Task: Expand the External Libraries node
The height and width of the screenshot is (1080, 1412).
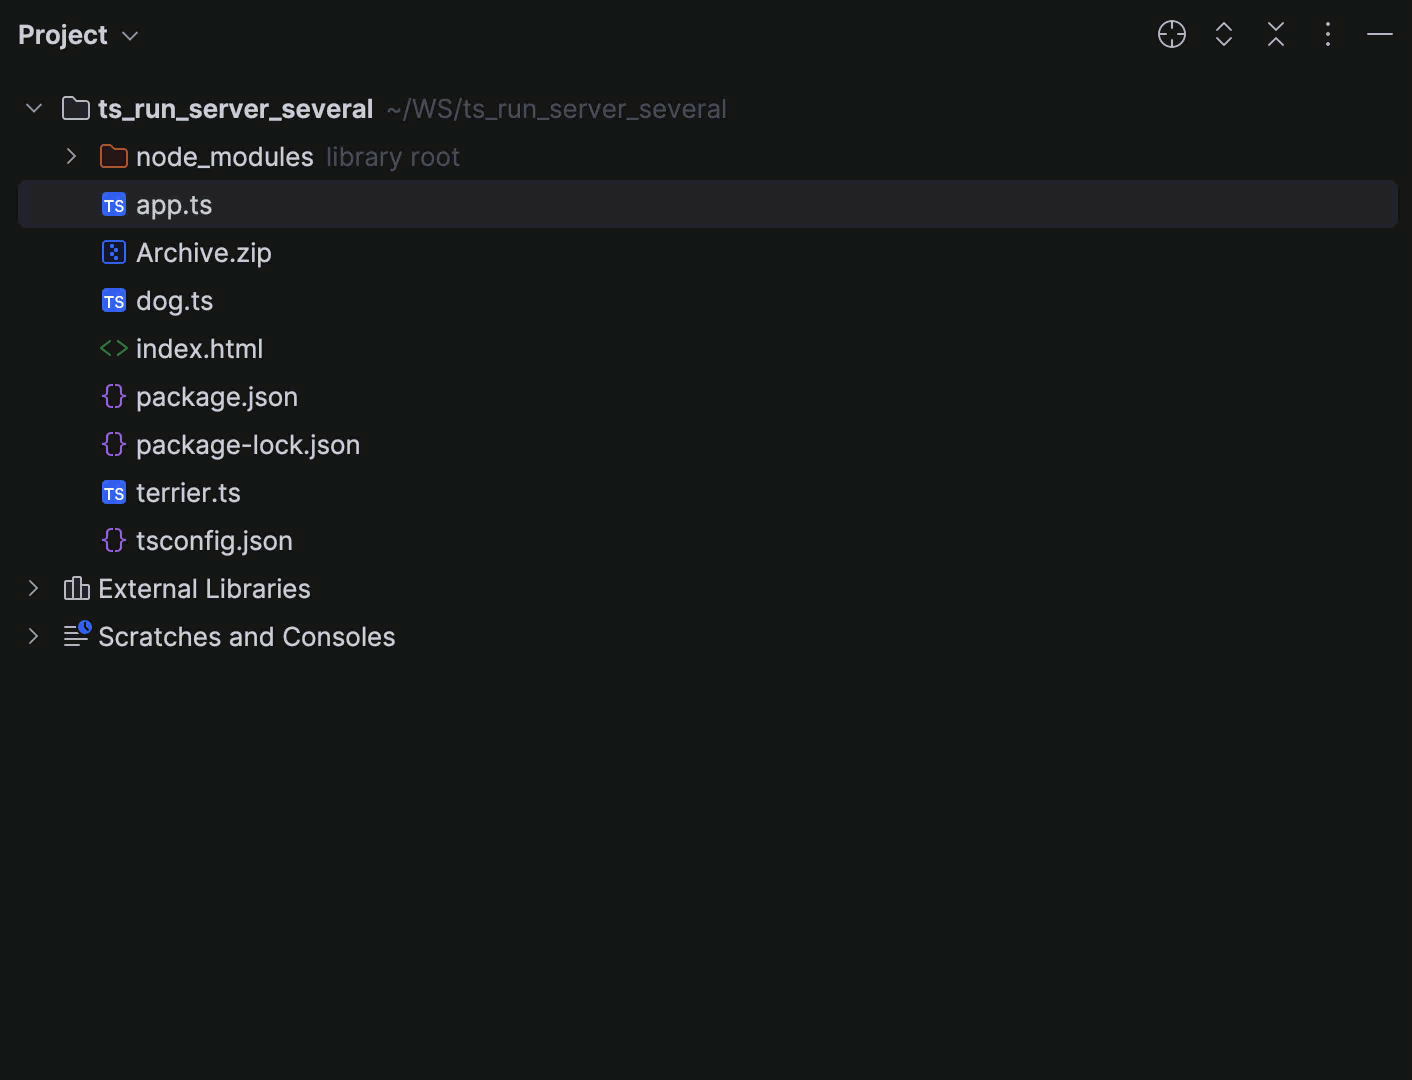Action: coord(33,588)
